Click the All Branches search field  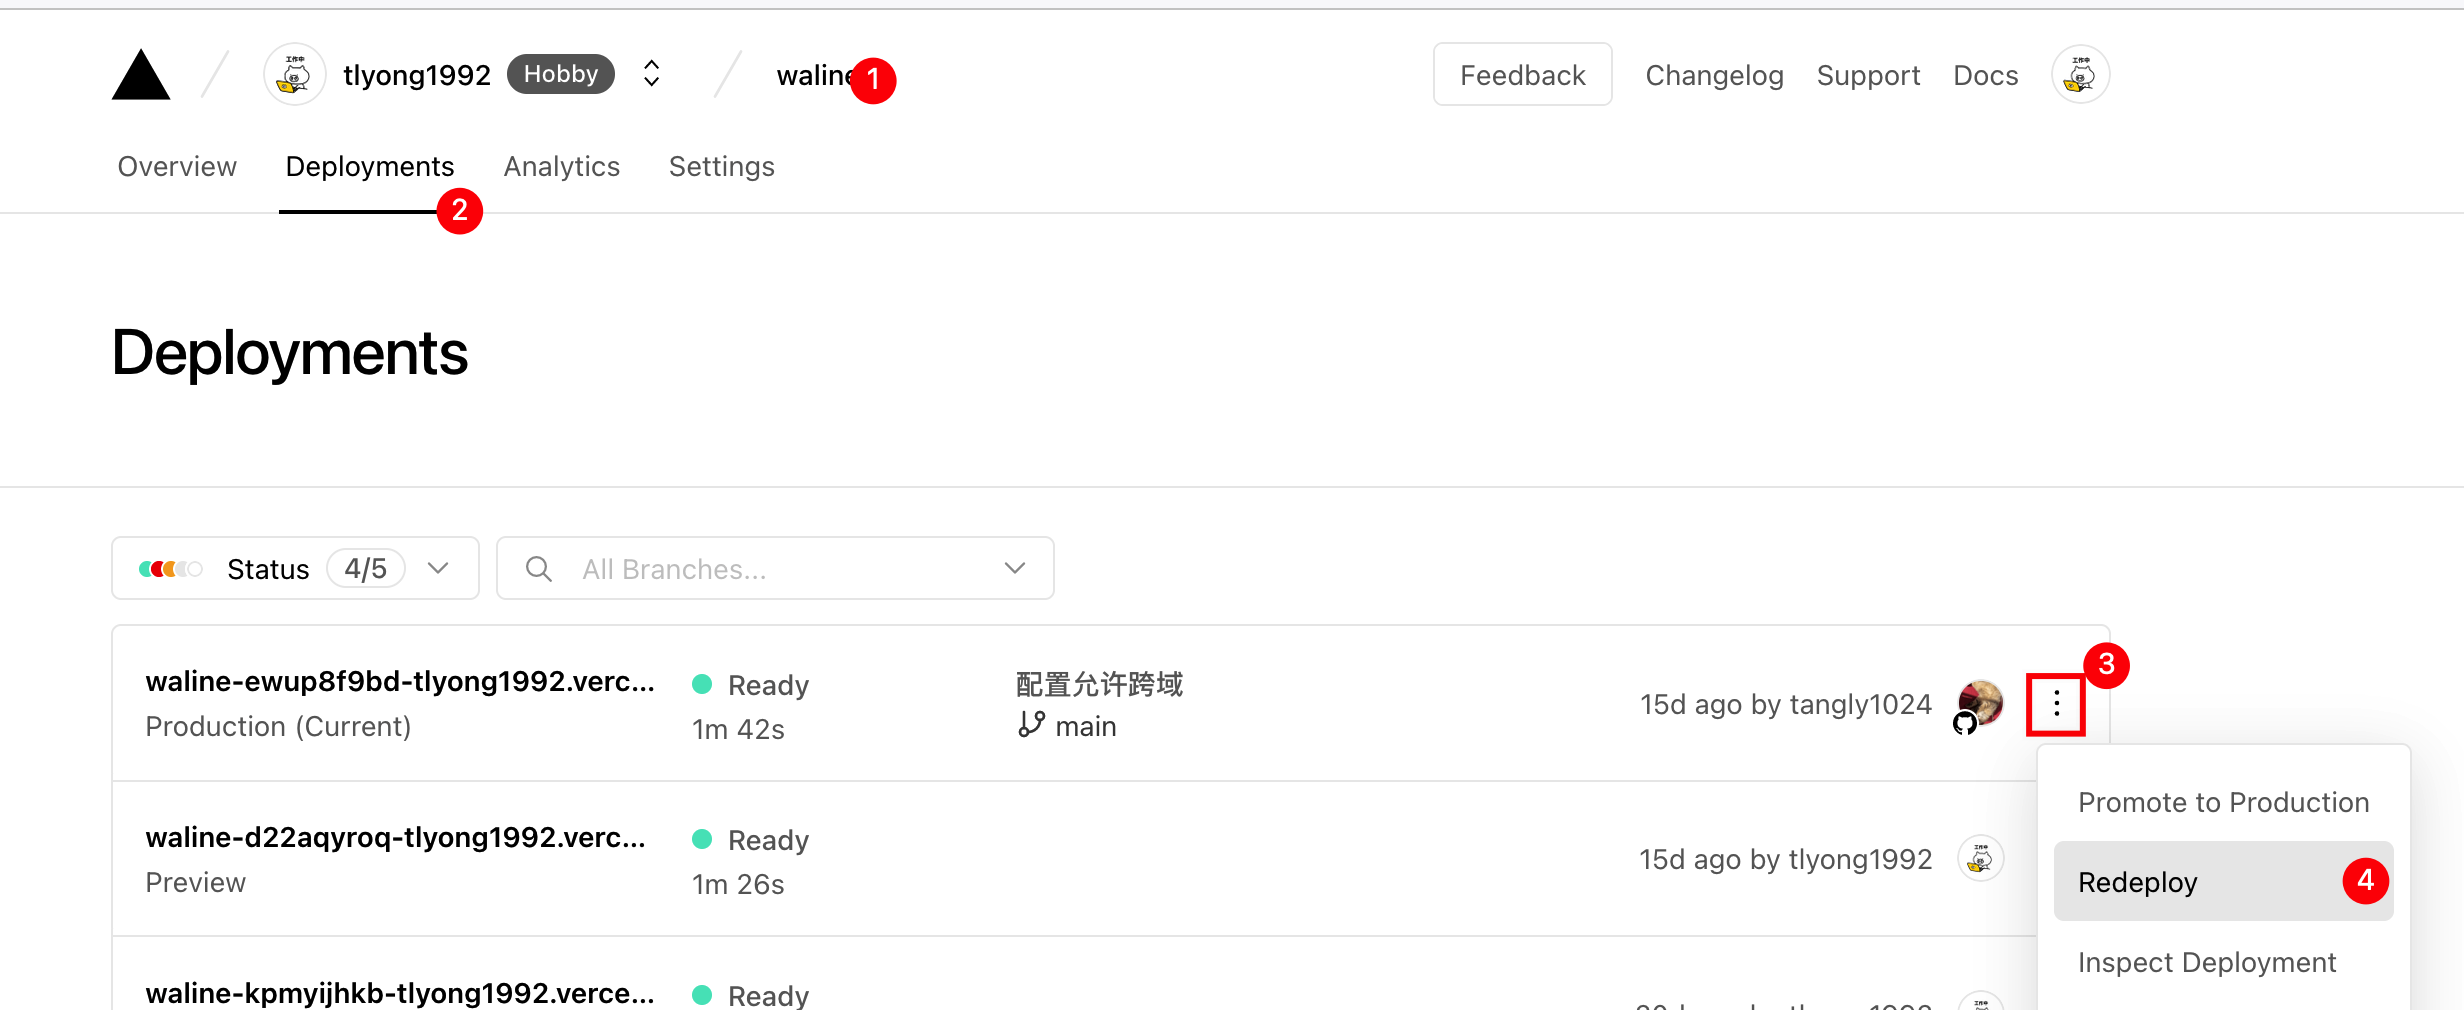(775, 568)
